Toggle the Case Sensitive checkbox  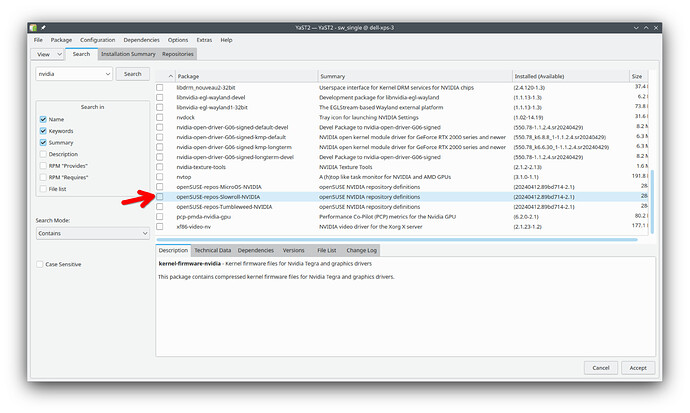[x=40, y=264]
